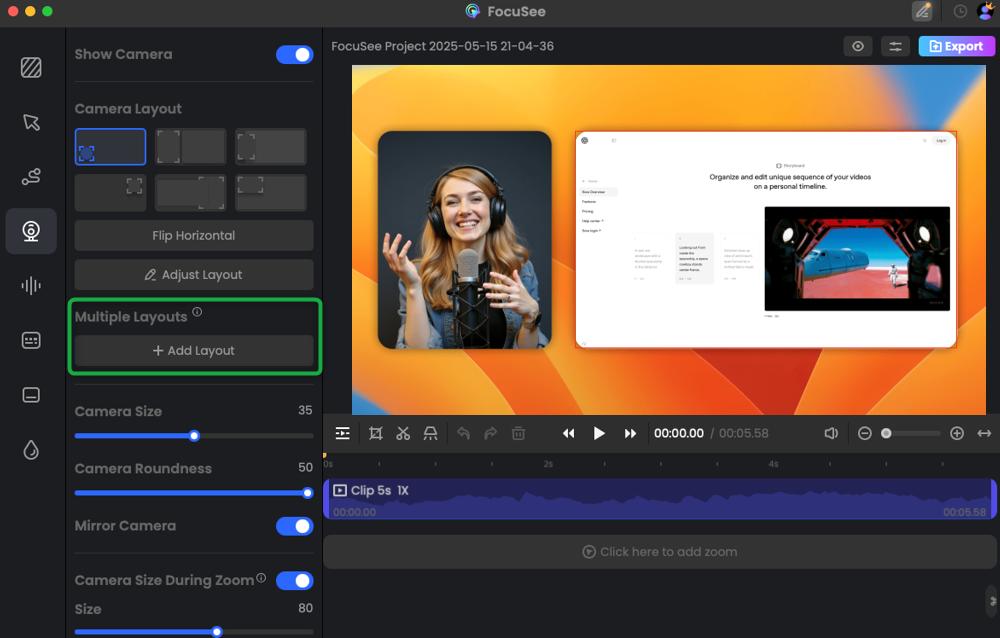Open the device frame sidebar icon
Image resolution: width=1000 pixels, height=638 pixels.
(31, 395)
